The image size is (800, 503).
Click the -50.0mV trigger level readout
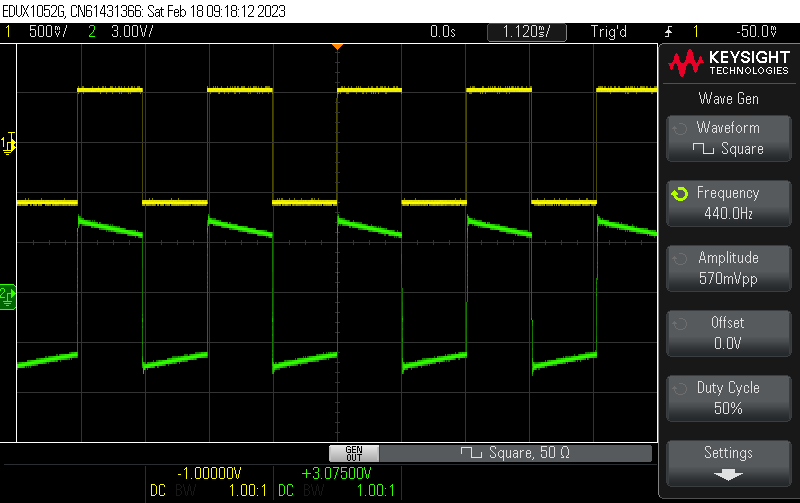757,32
